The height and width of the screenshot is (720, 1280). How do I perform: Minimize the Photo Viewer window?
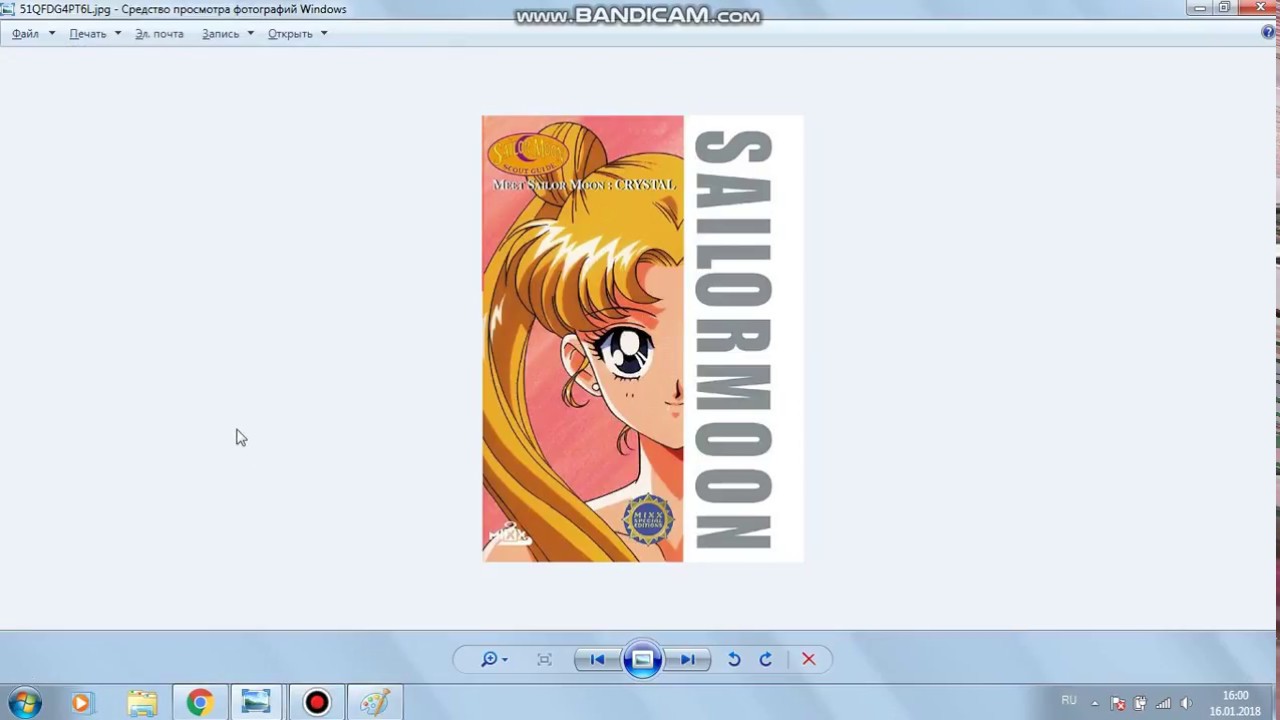tap(1201, 8)
